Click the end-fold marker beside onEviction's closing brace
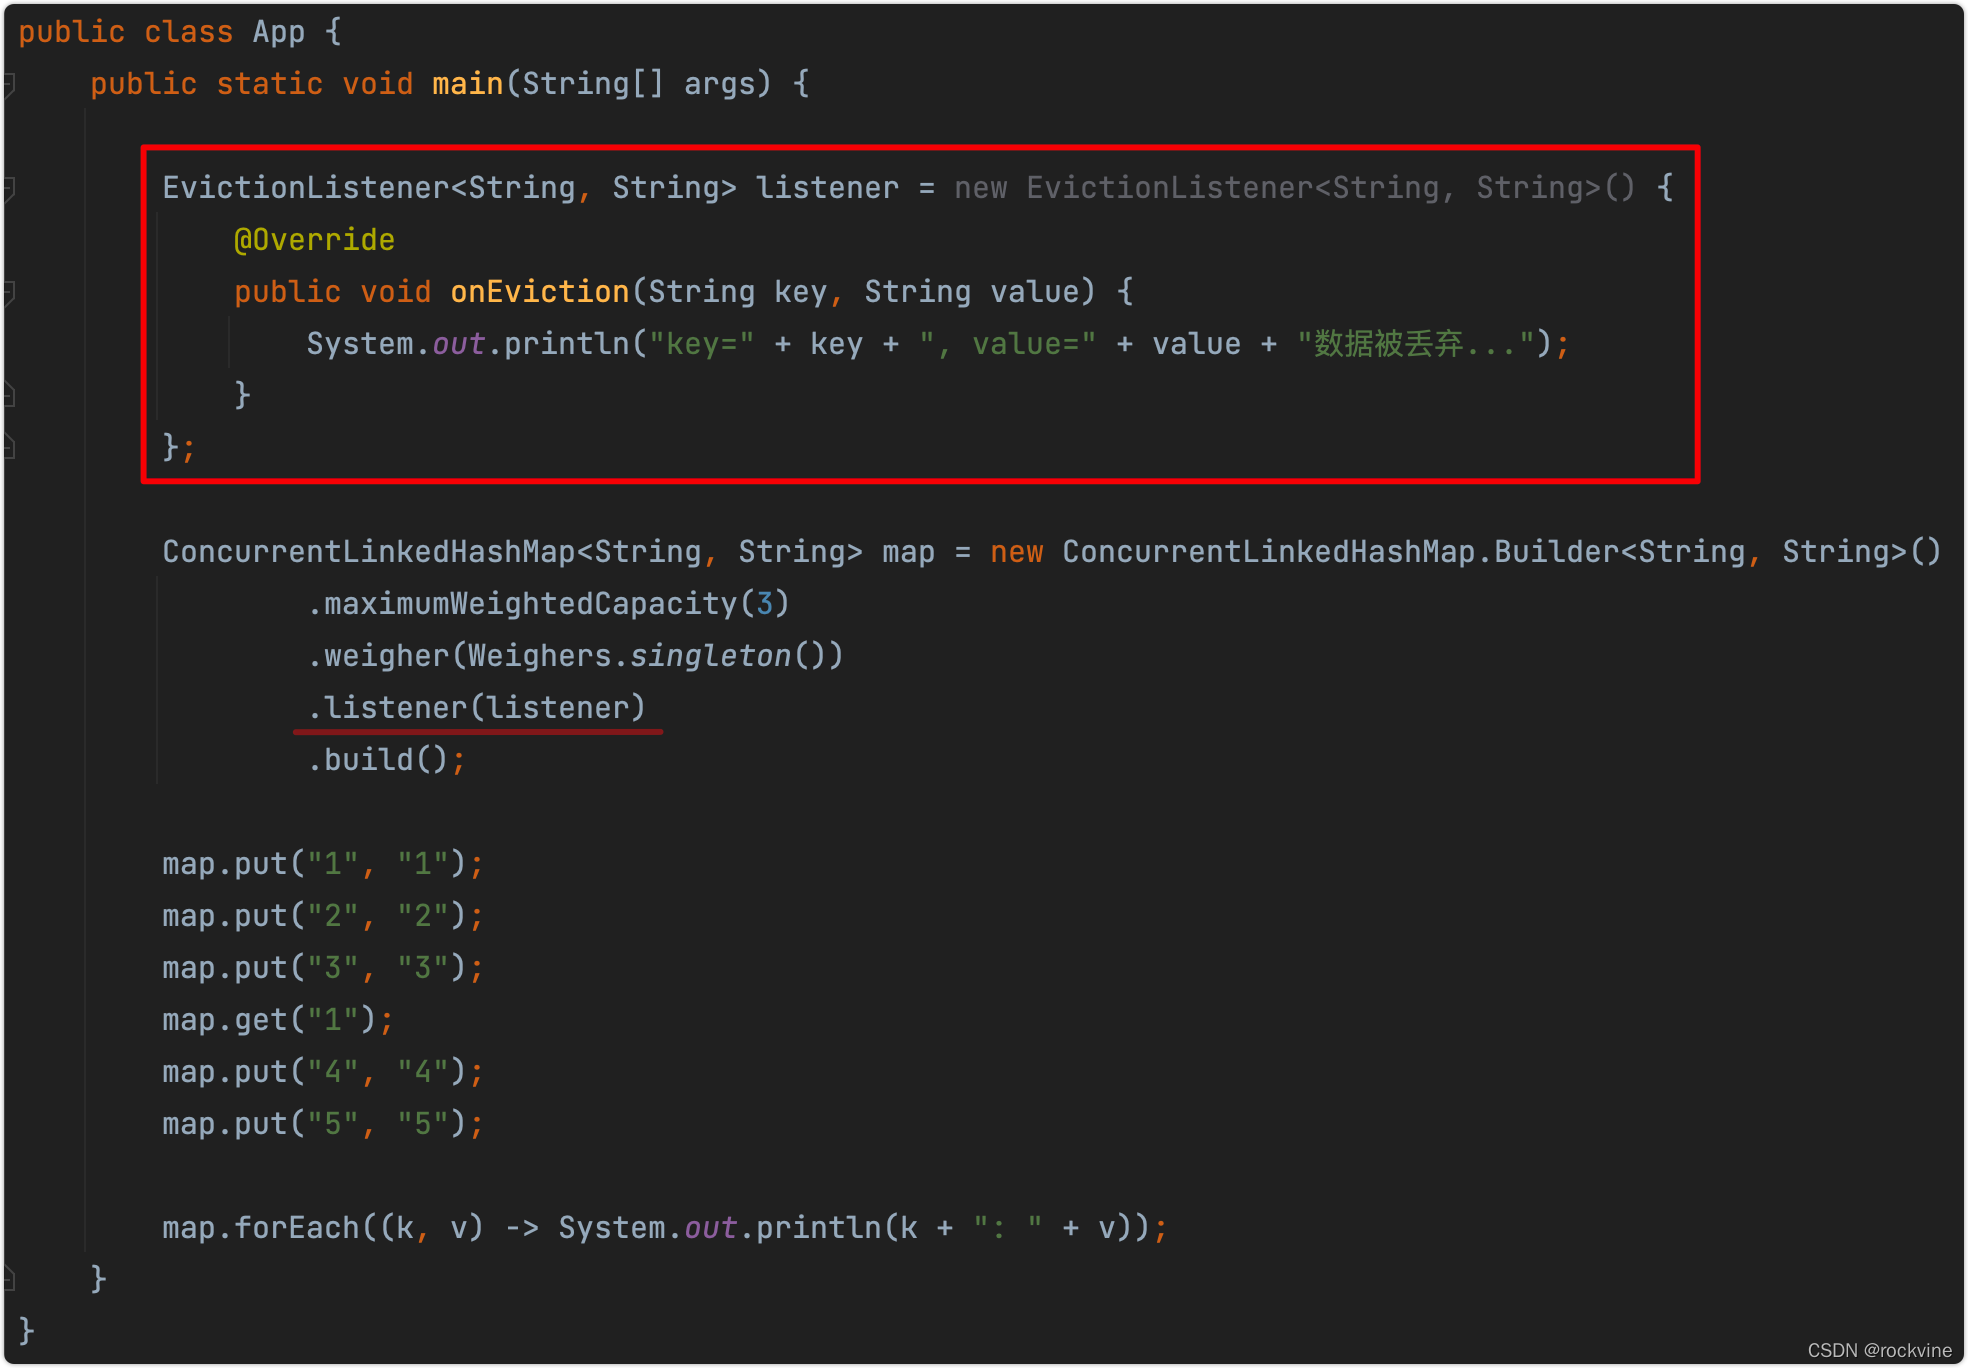The height and width of the screenshot is (1368, 1968). (x=9, y=396)
